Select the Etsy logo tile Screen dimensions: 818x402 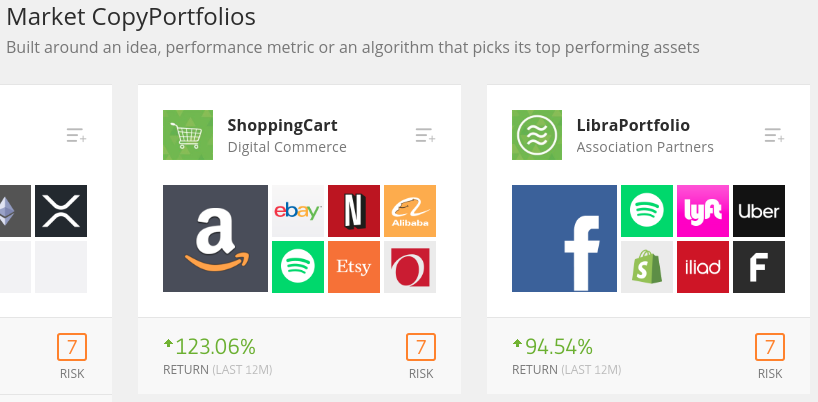(x=354, y=266)
